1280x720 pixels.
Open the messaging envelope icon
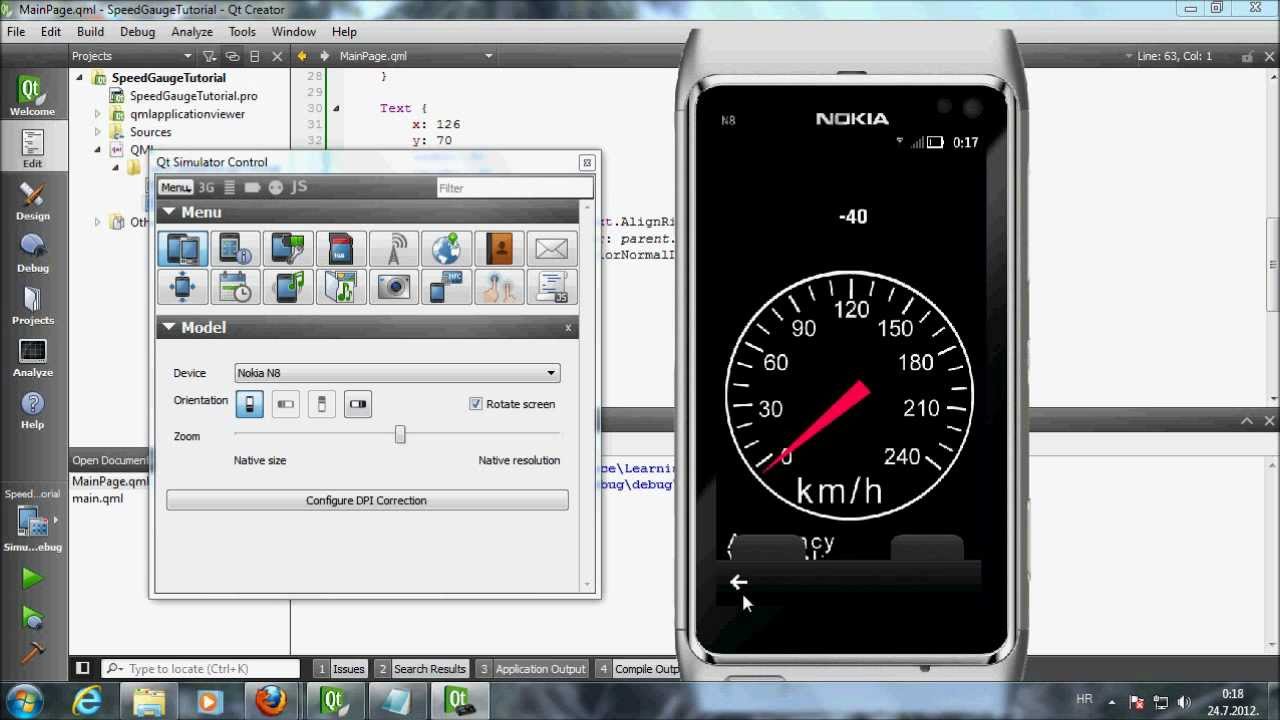coord(552,248)
